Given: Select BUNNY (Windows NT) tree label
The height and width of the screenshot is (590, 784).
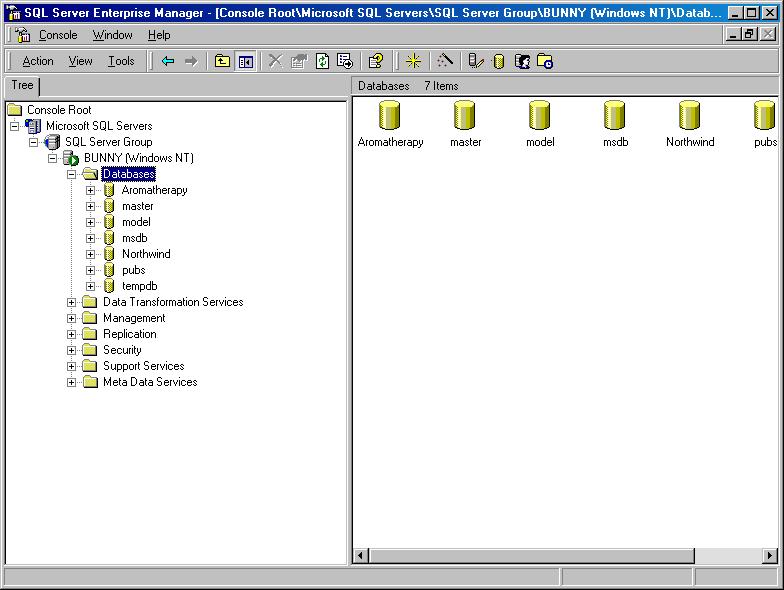Looking at the screenshot, I should (x=138, y=158).
